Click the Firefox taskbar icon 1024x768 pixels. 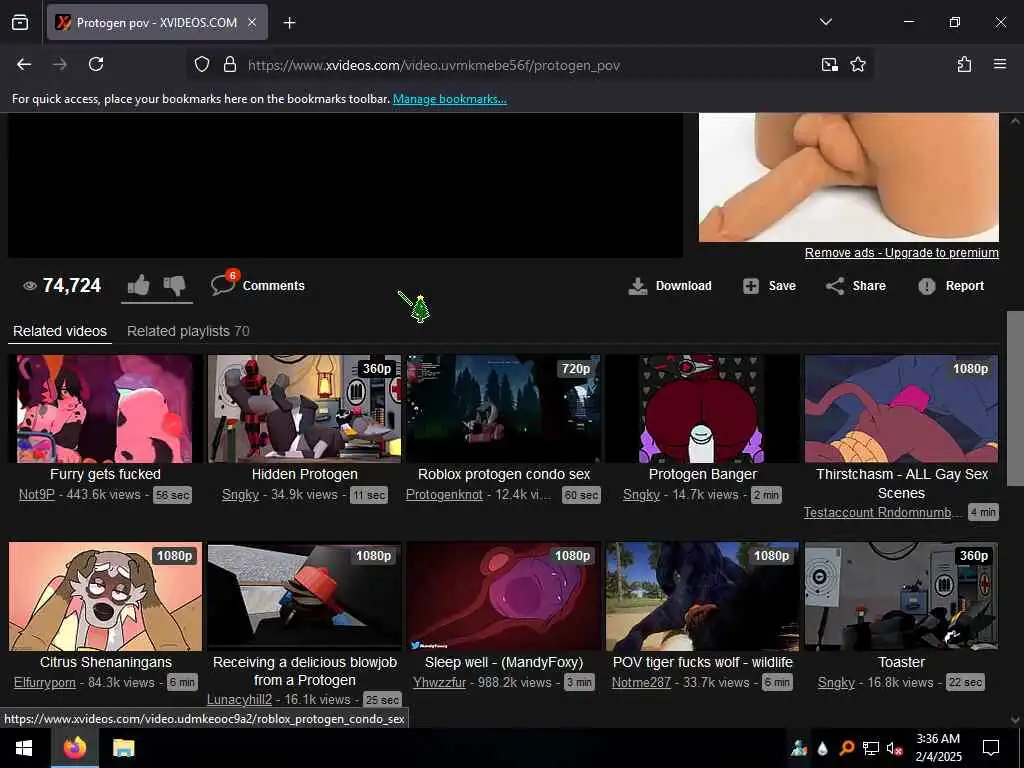point(74,748)
